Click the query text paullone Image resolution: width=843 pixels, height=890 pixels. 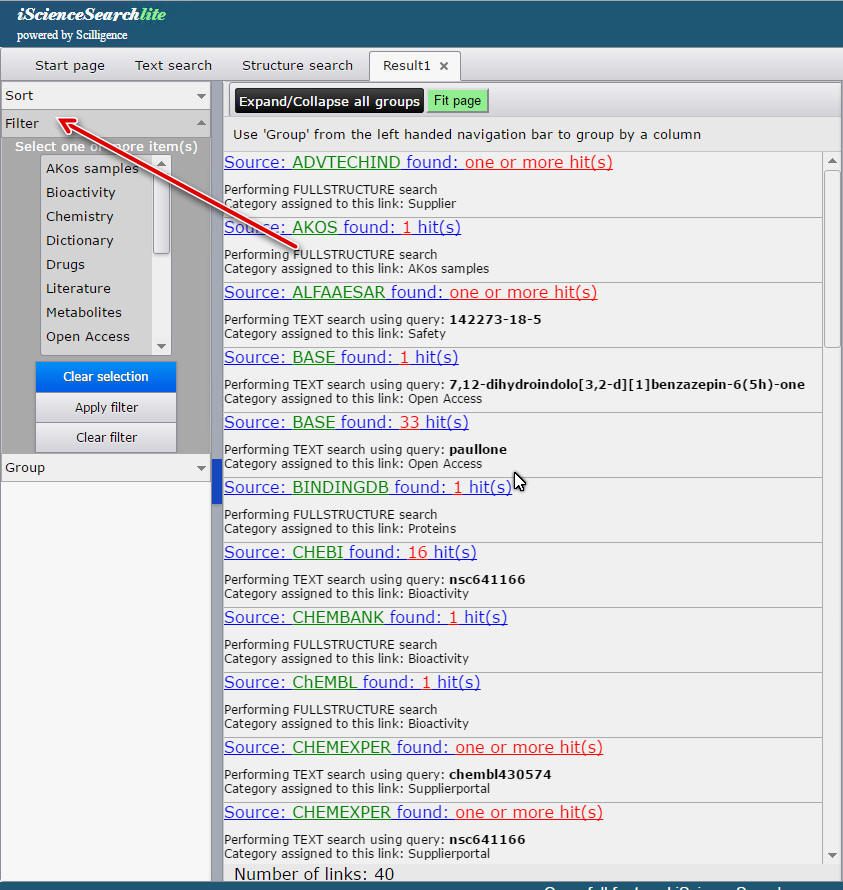[478, 450]
